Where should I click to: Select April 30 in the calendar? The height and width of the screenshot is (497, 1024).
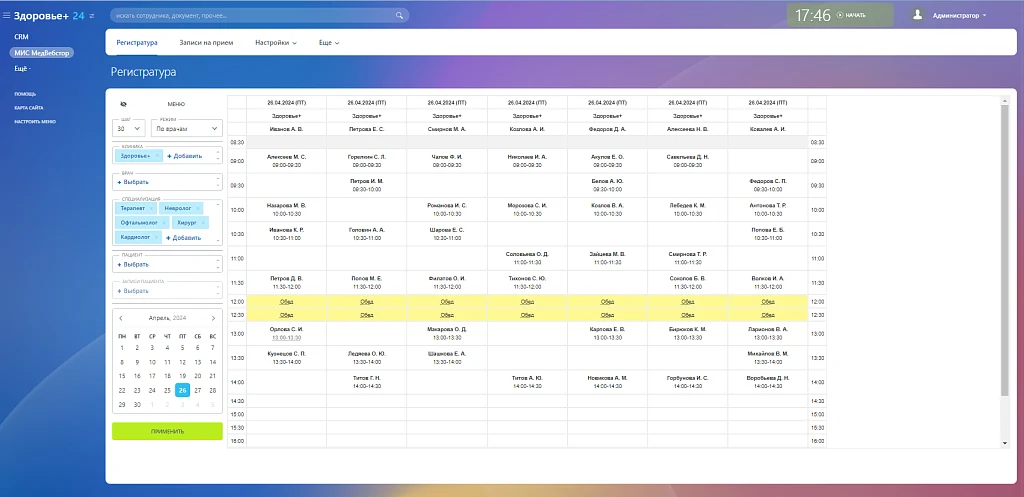point(137,404)
